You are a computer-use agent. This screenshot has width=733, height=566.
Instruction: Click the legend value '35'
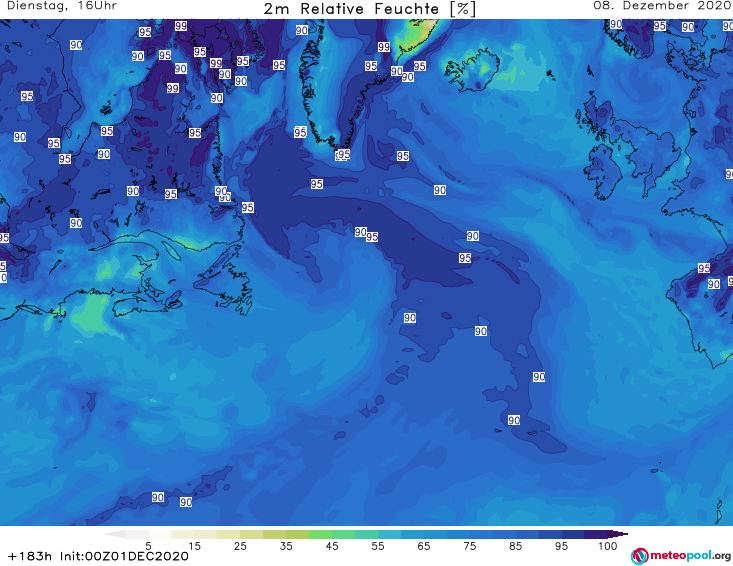tap(286, 546)
